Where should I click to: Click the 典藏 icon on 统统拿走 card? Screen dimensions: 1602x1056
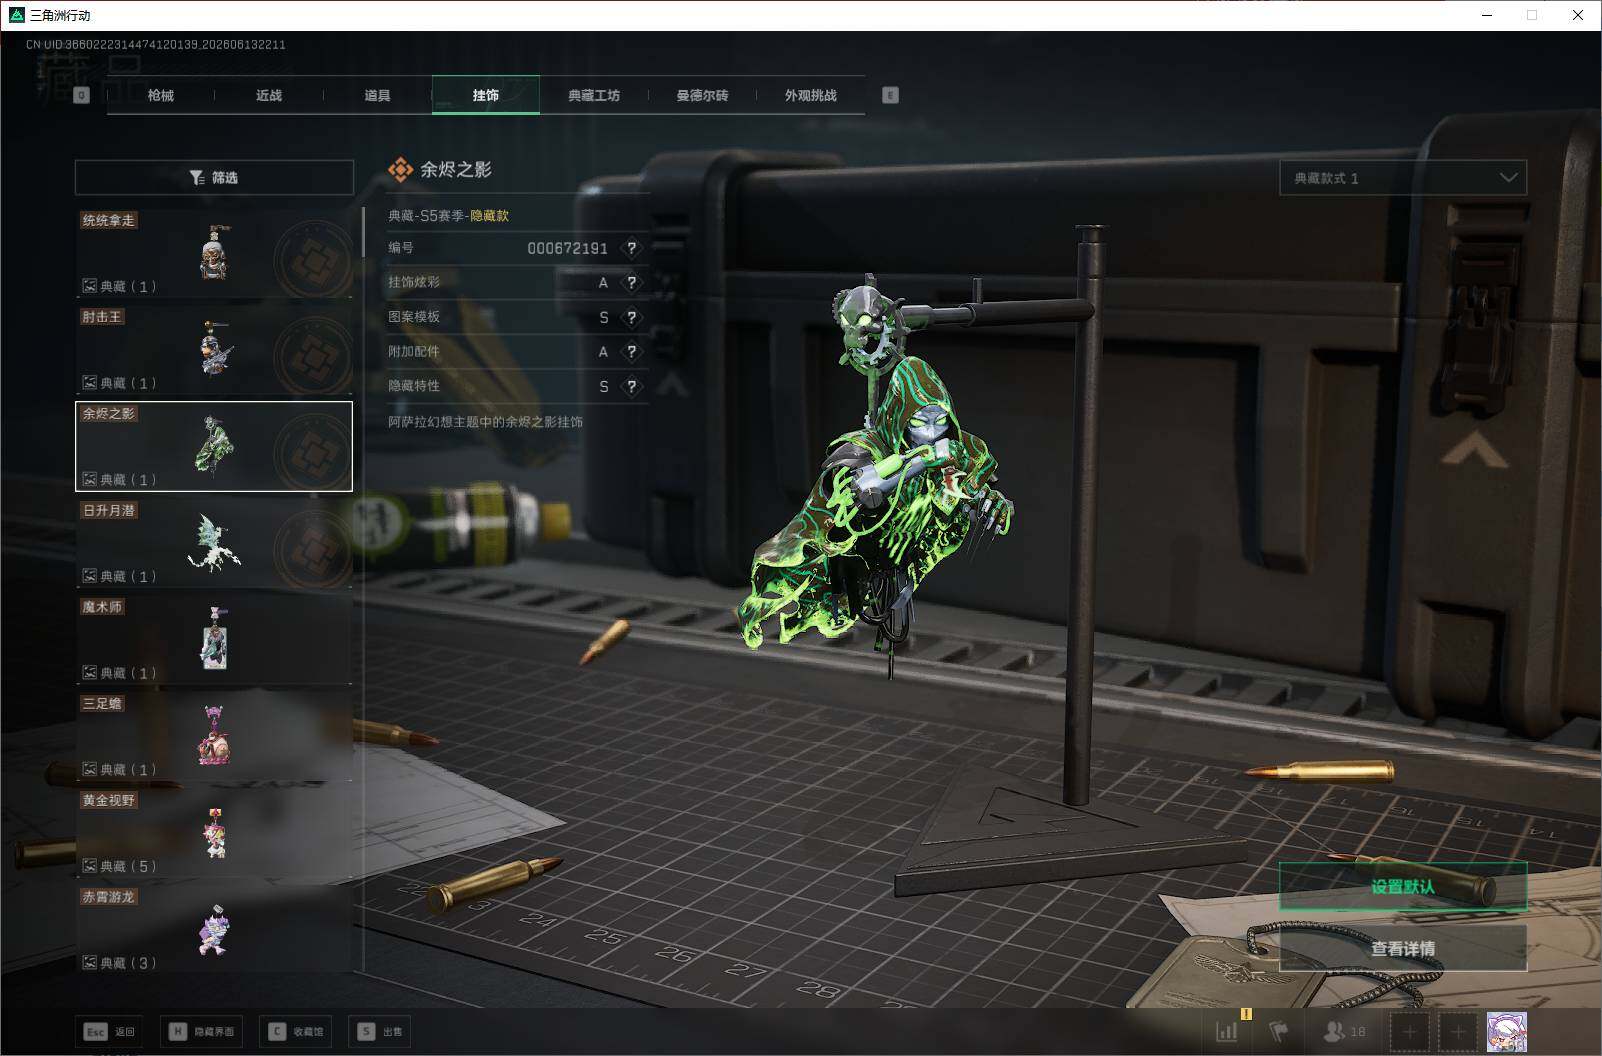point(89,286)
